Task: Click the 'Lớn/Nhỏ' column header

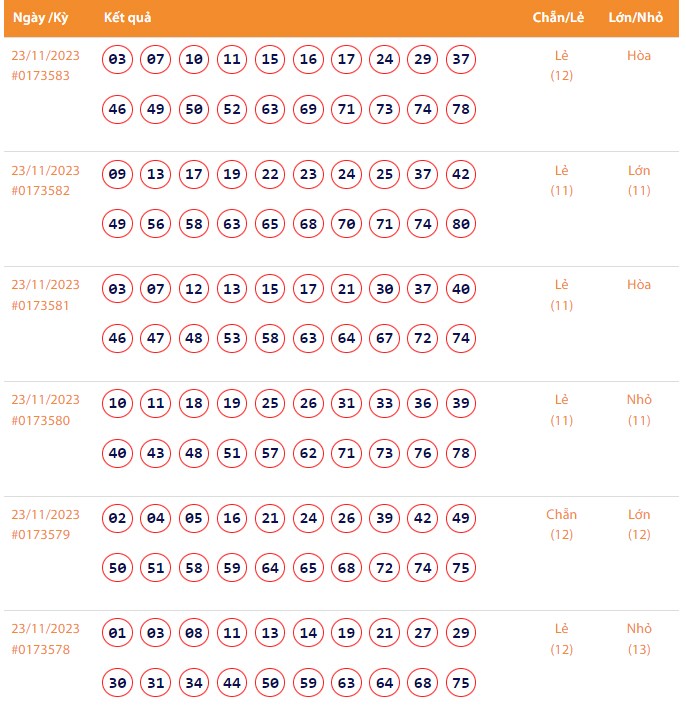Action: click(635, 18)
